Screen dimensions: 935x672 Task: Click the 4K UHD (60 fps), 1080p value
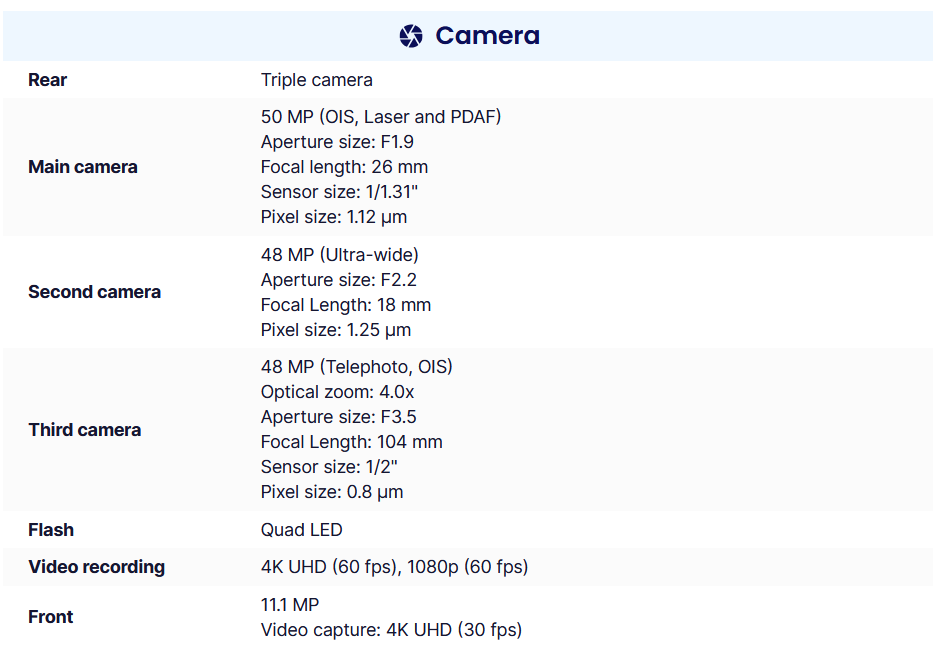[394, 567]
